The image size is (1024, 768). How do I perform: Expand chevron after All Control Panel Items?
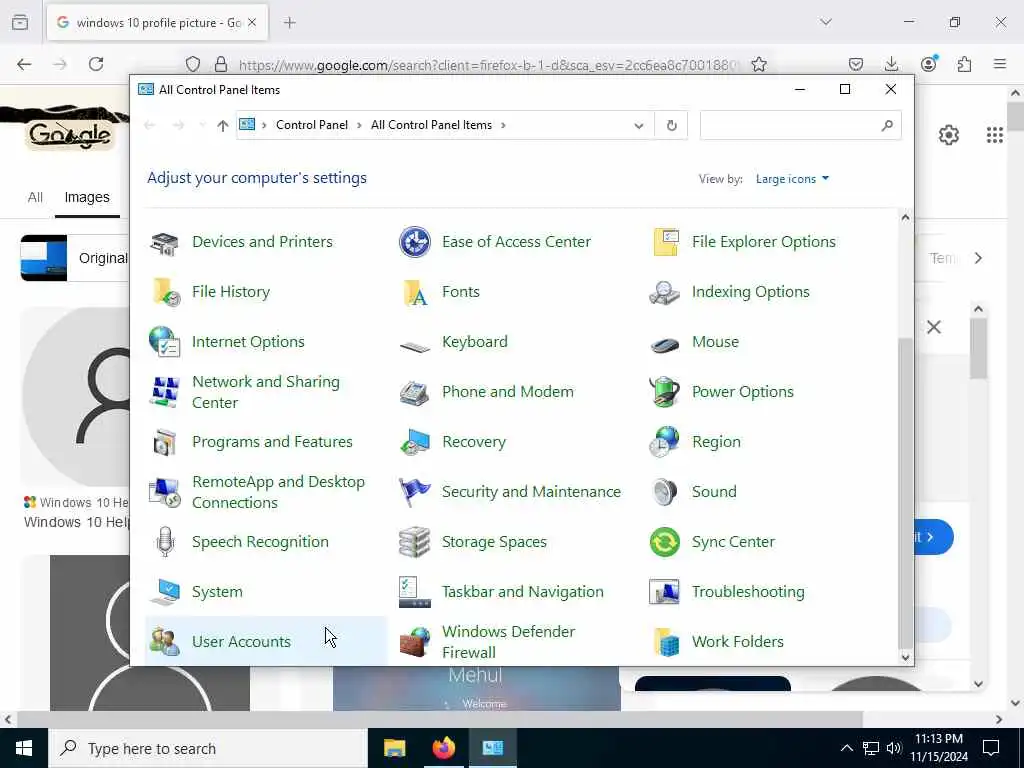(503, 125)
